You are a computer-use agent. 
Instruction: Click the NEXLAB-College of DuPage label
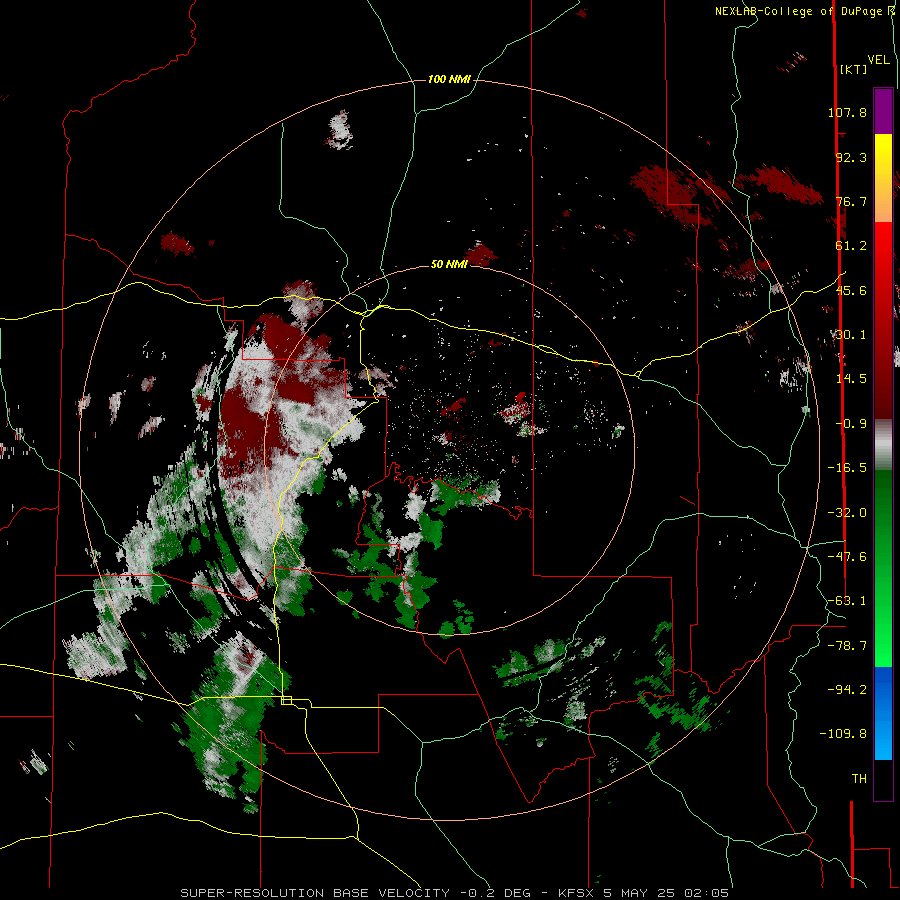(x=800, y=11)
